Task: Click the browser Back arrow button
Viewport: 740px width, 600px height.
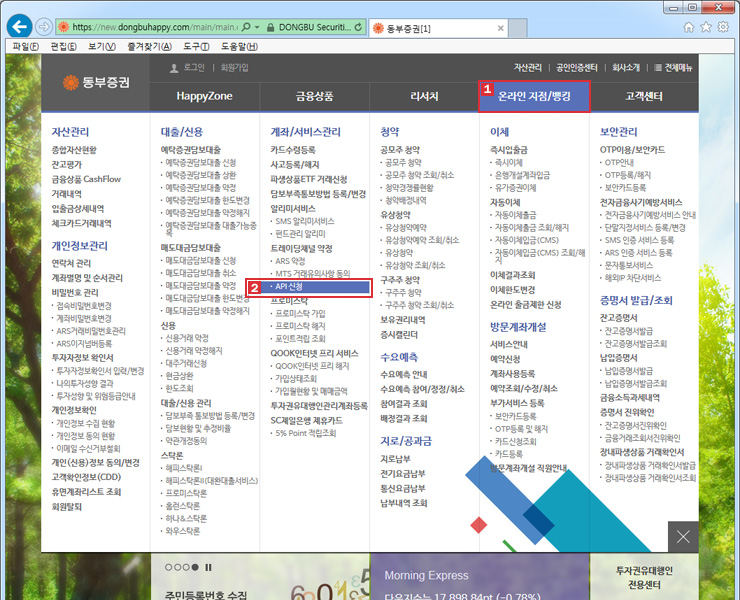Action: 19,27
